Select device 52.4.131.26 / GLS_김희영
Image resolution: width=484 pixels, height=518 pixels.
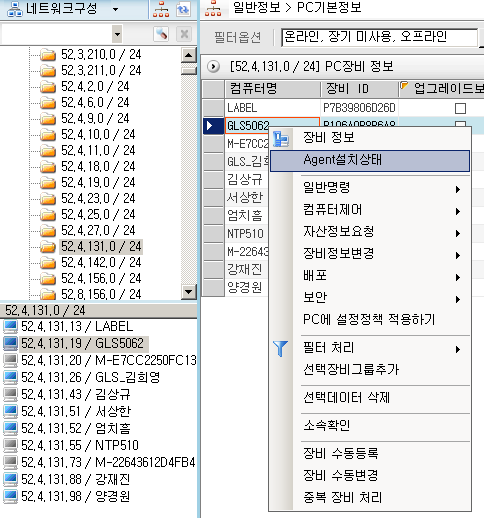(x=90, y=378)
